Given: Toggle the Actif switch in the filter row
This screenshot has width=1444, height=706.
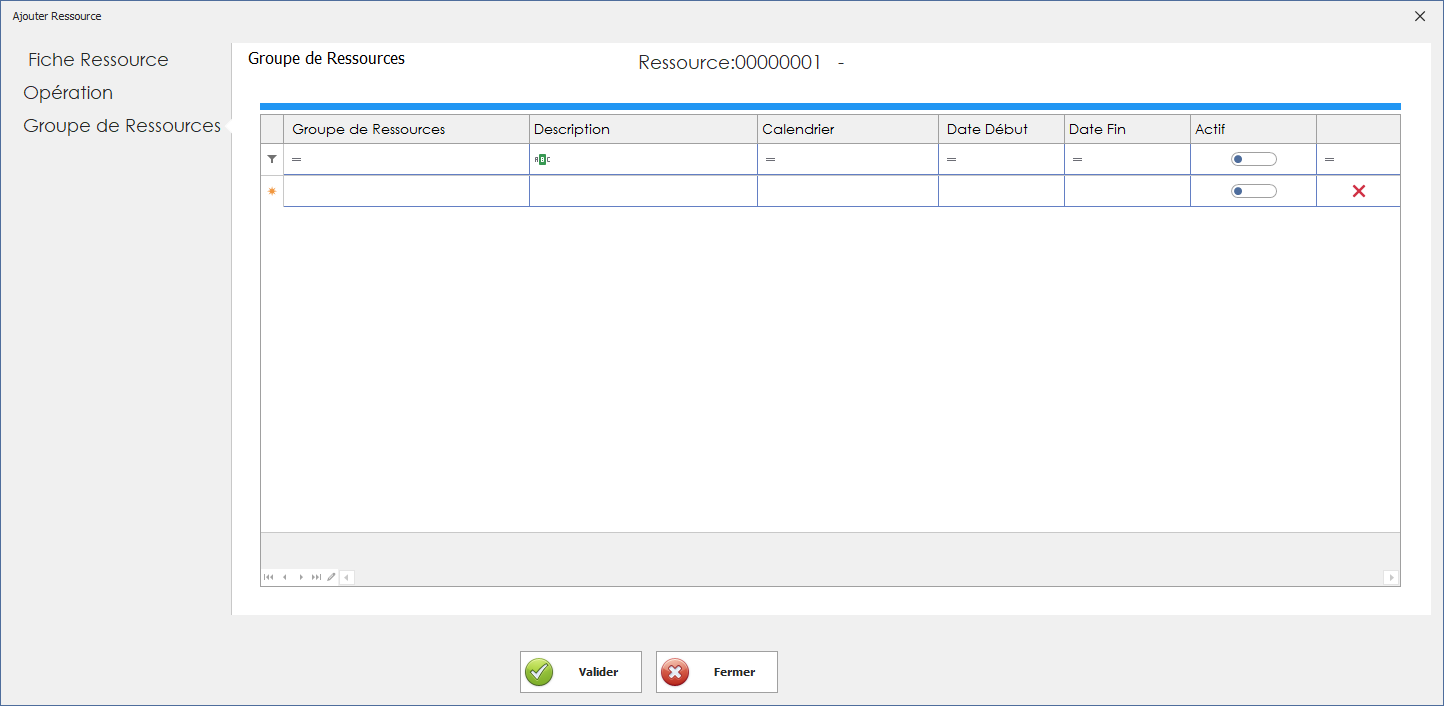Looking at the screenshot, I should [x=1253, y=158].
